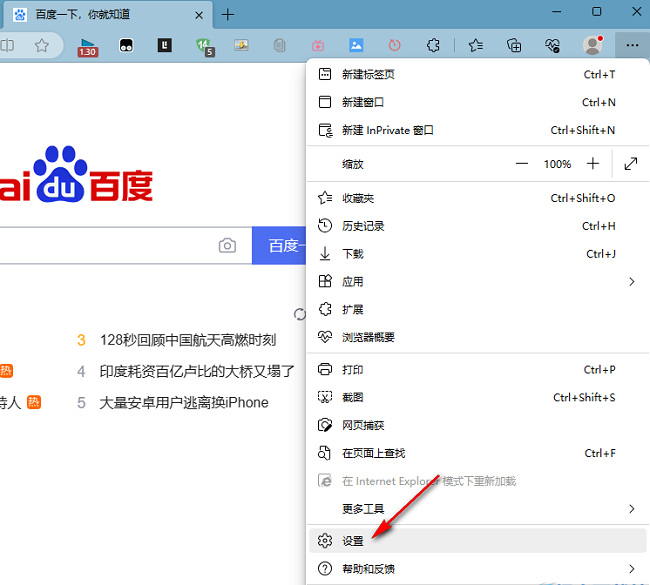This screenshot has height=585, width=650.
Task: Open 下载 from the menu
Action: 478,254
